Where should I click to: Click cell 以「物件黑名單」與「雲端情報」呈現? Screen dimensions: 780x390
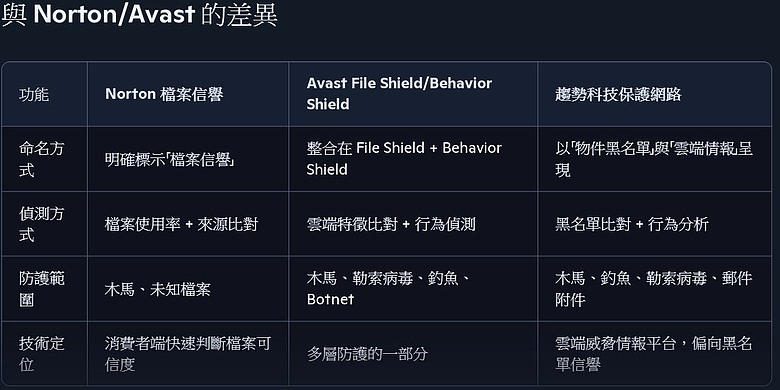pyautogui.click(x=654, y=159)
